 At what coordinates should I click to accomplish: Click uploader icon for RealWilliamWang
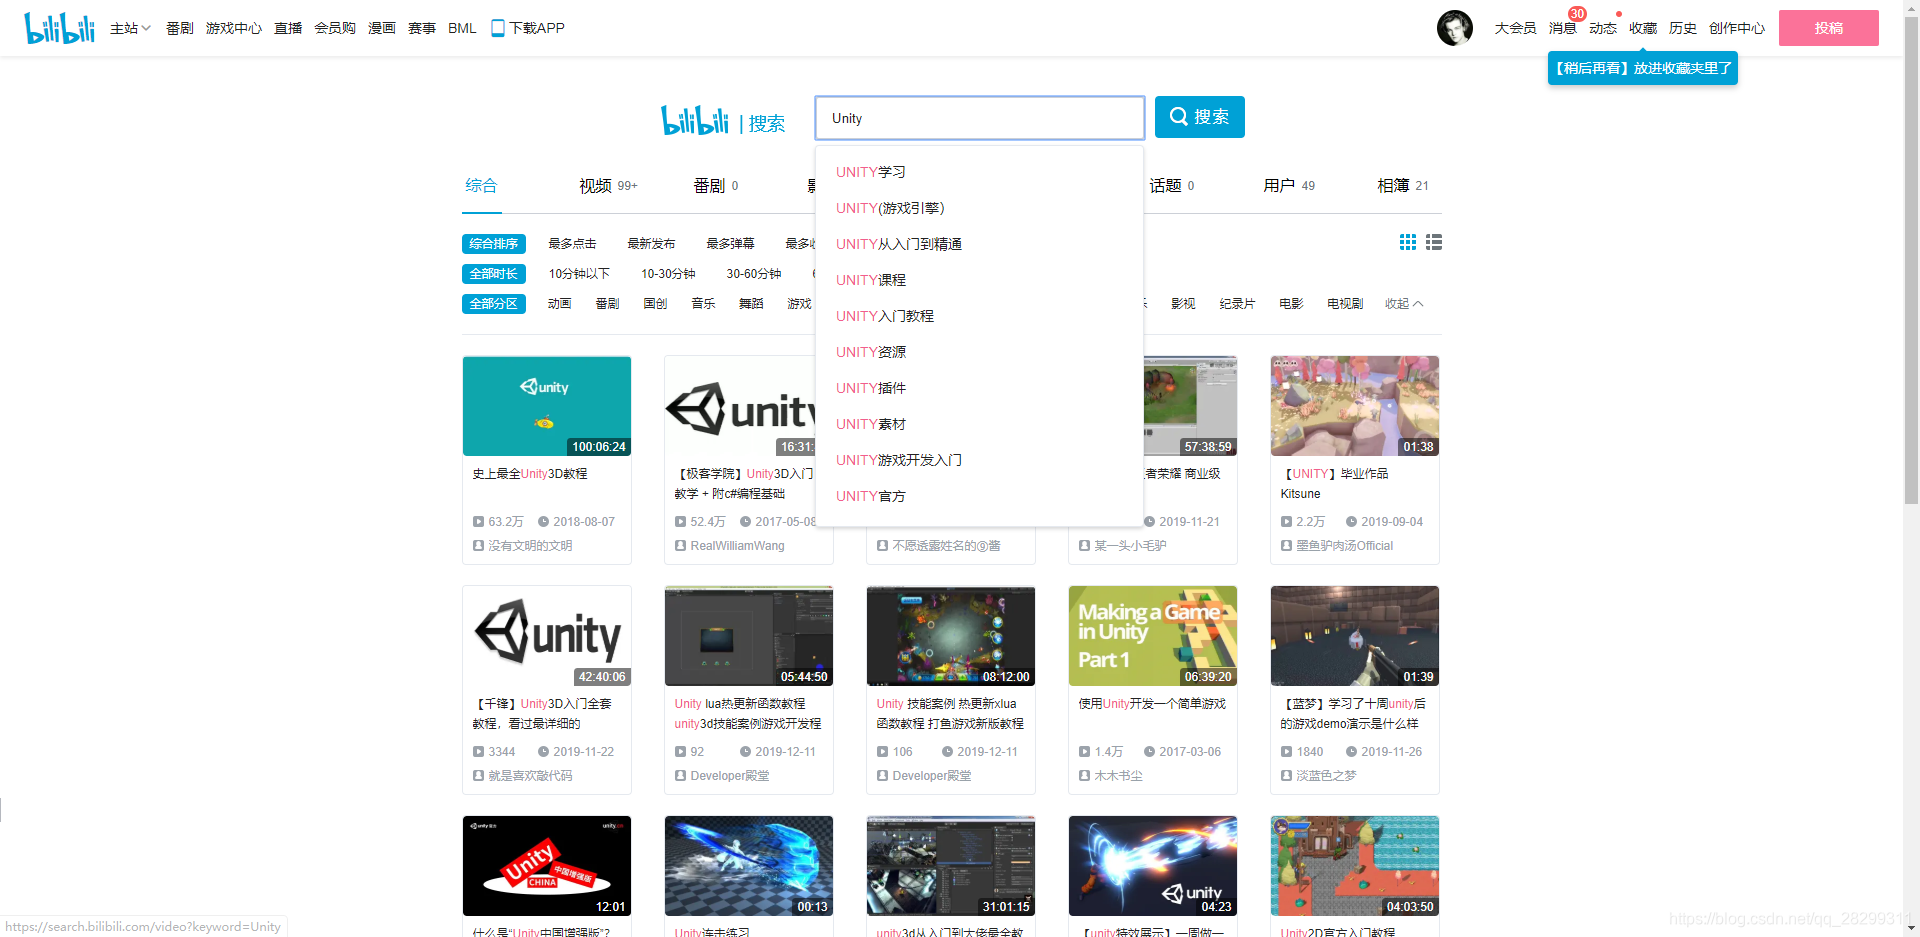(x=680, y=546)
